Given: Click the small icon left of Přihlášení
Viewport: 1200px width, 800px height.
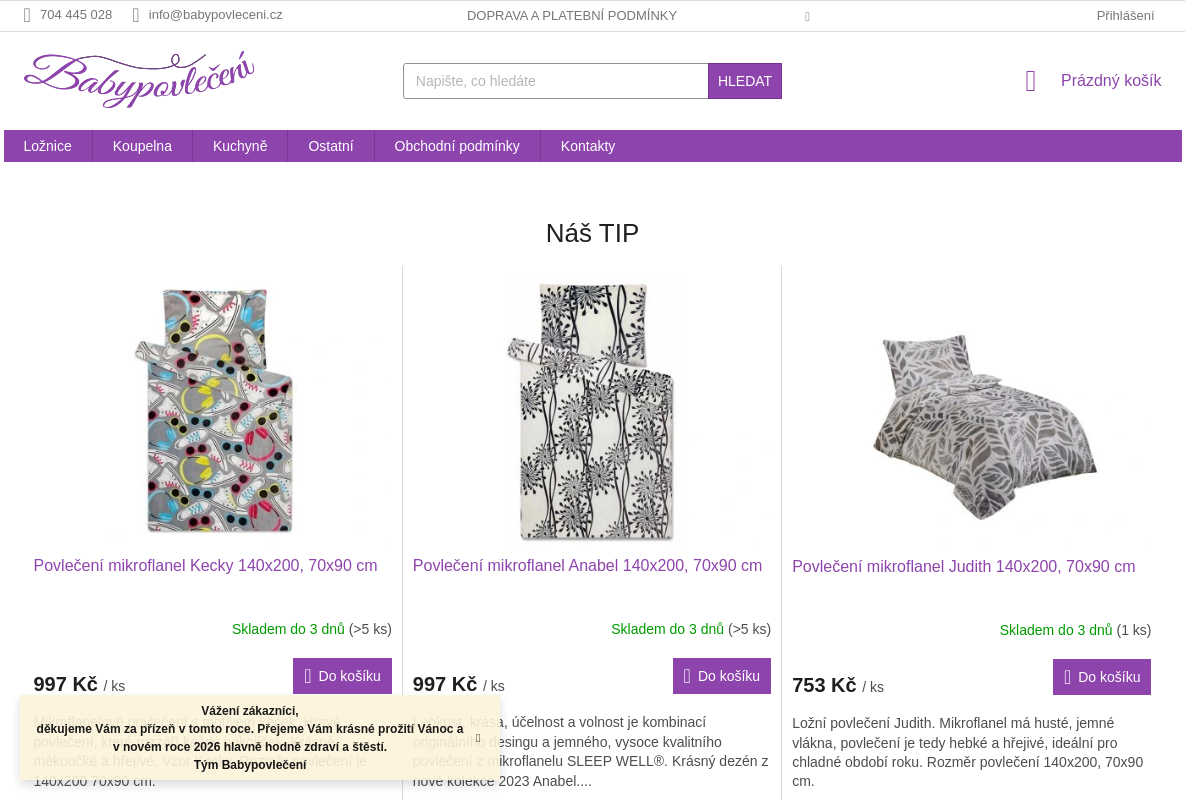Looking at the screenshot, I should coord(807,16).
